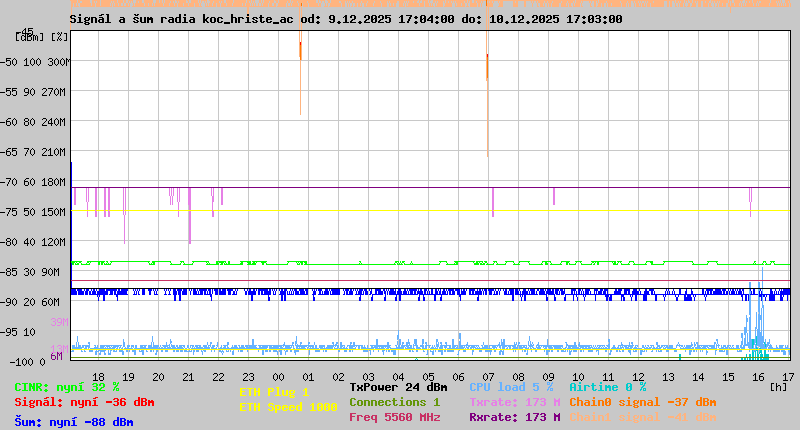800x430 pixels.
Task: Click the '120M' y-axis label
Action: [55, 242]
